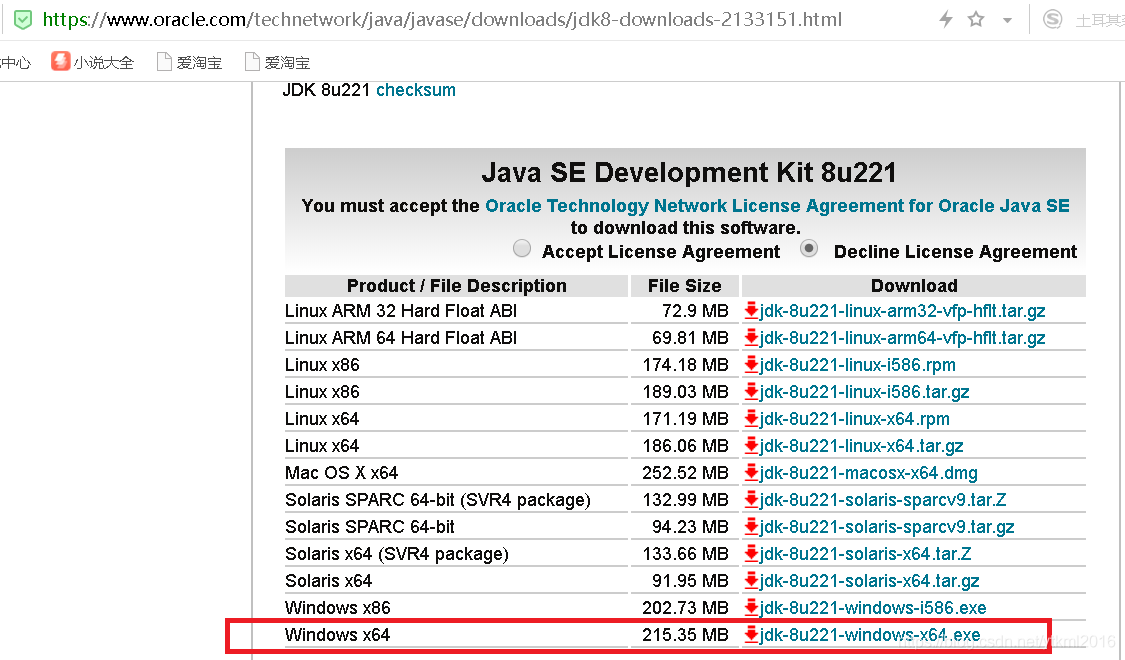Select Decline License Agreement radio button

pos(809,249)
